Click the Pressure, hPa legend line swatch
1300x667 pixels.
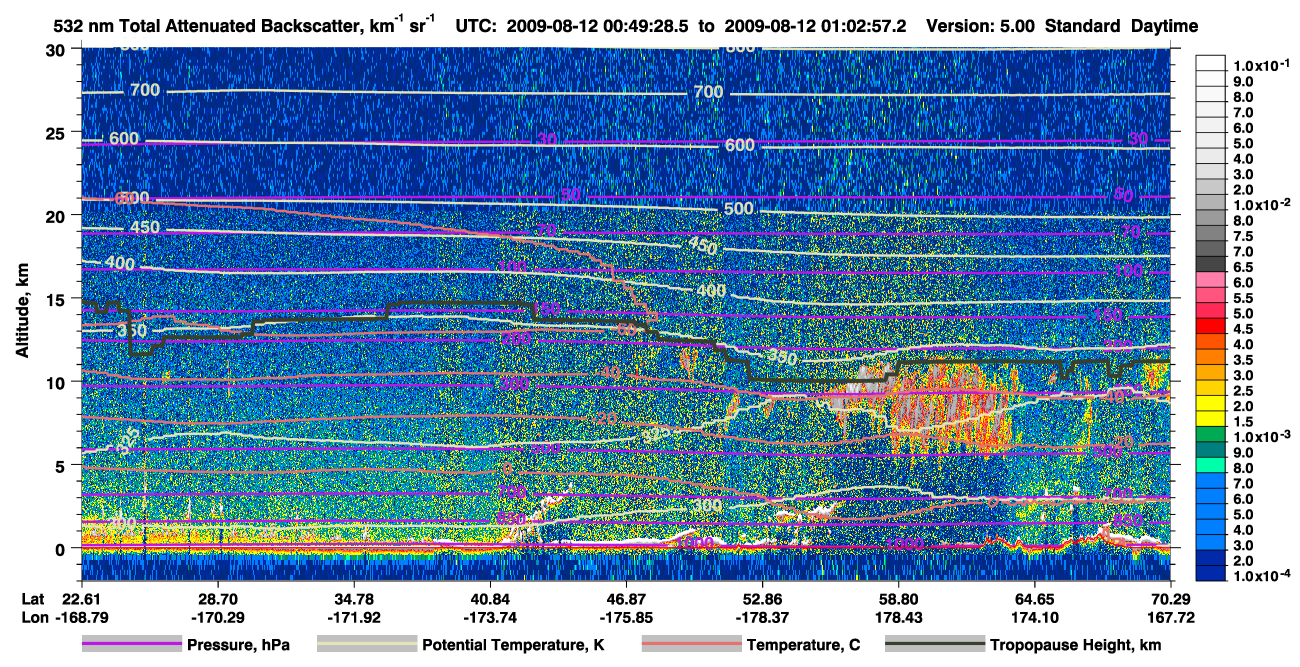131,645
